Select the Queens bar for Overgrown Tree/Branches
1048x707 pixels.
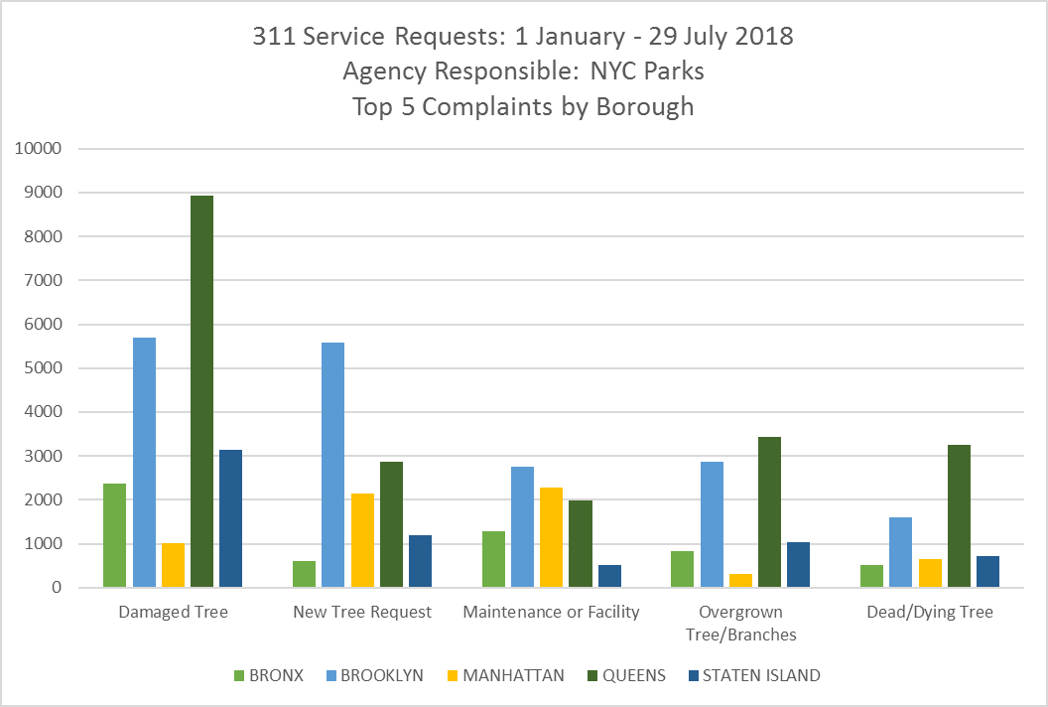769,512
